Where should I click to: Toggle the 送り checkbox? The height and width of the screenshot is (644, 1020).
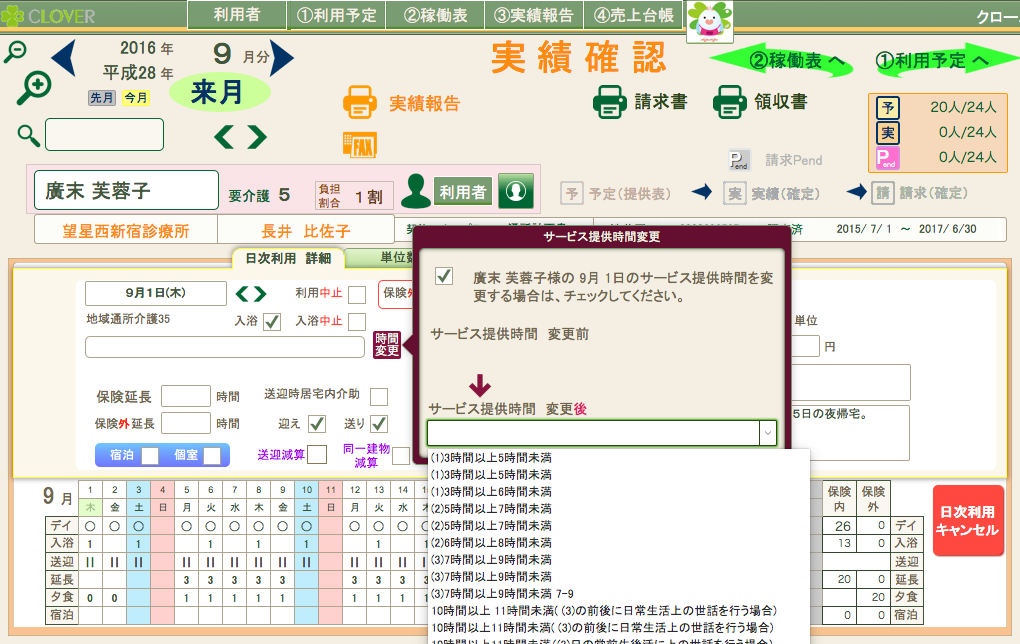coord(379,424)
